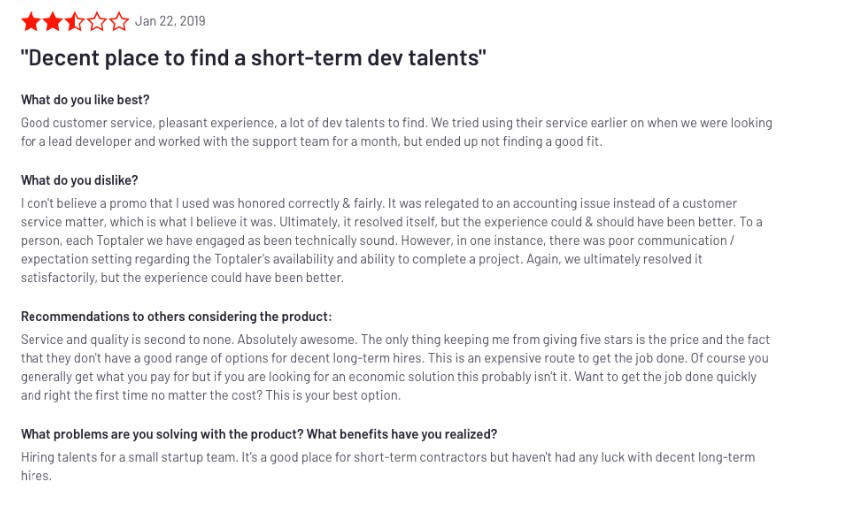
Task: Click the 'Good customer service, pleasant experience' paragraph
Action: tap(396, 132)
